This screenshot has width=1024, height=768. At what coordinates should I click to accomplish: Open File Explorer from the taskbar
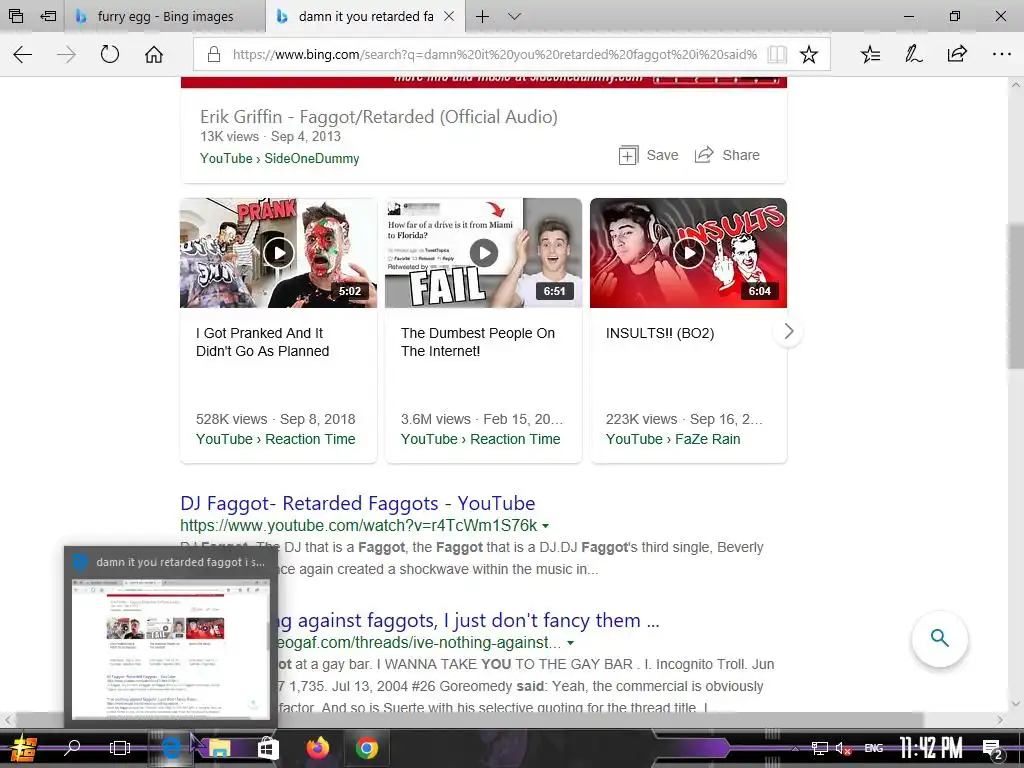(219, 748)
